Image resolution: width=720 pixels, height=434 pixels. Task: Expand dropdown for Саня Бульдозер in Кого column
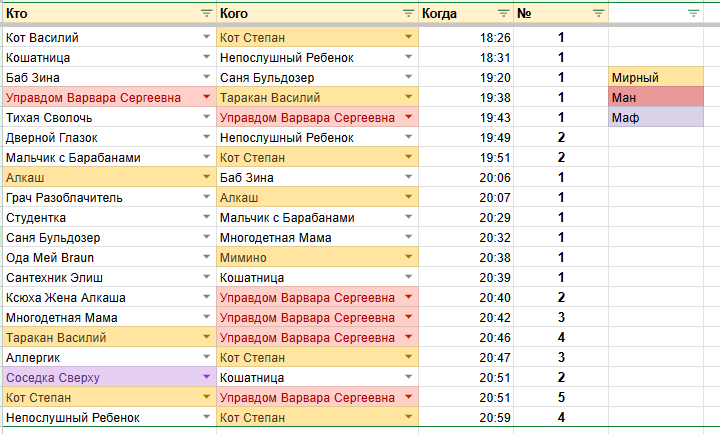coord(408,77)
